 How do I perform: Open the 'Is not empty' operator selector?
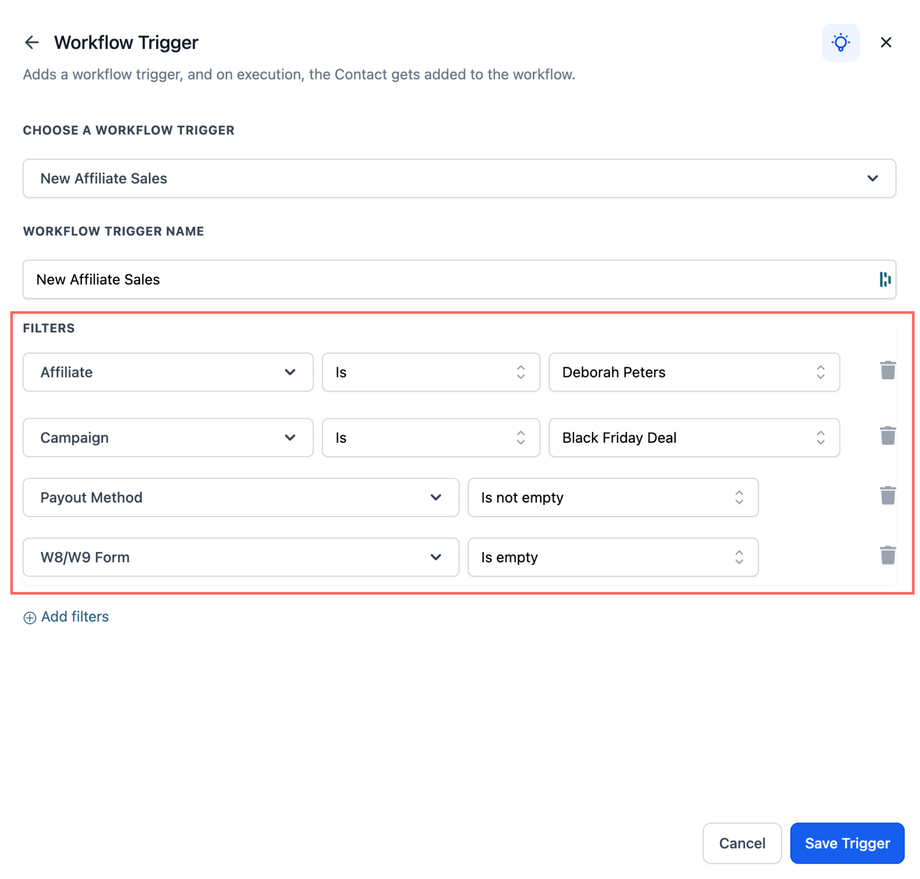click(x=612, y=497)
